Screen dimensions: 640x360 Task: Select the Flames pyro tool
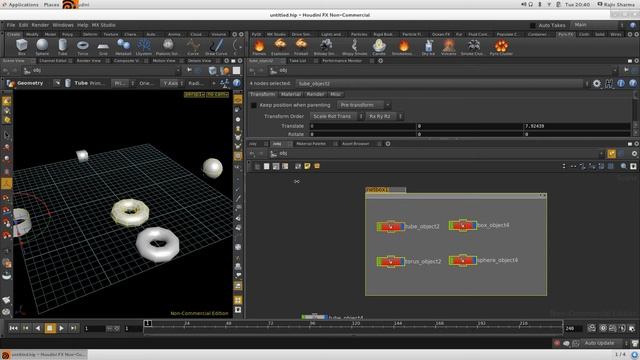259,47
